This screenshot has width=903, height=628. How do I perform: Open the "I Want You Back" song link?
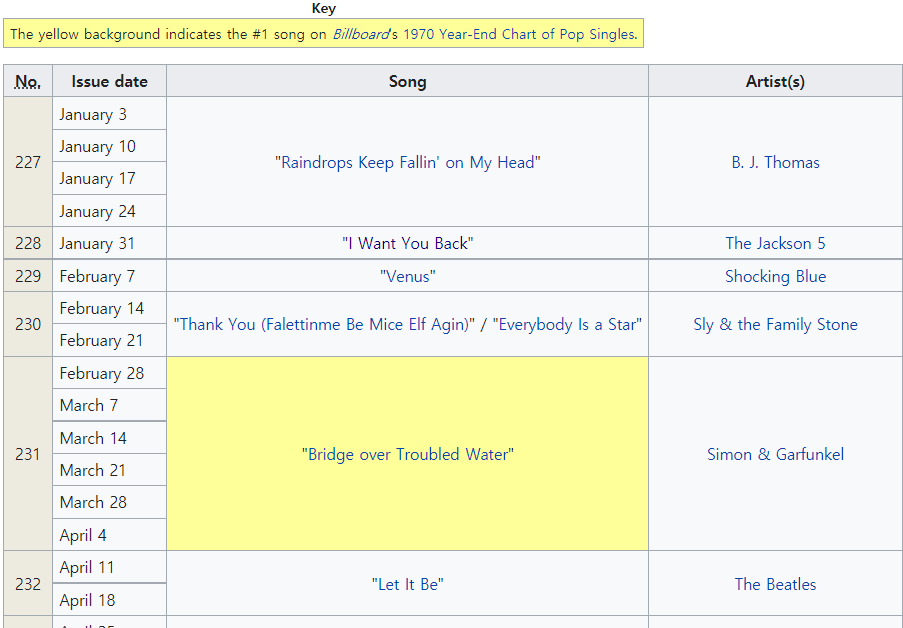tap(408, 243)
